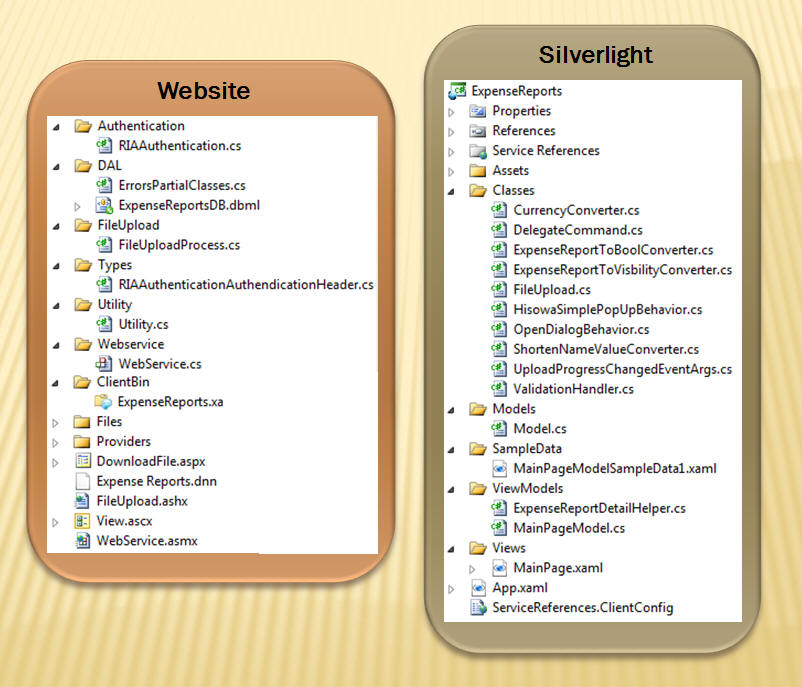802x687 pixels.
Task: Select RIAAuthenticationAuthendicationHeader.cs file
Action: point(246,284)
